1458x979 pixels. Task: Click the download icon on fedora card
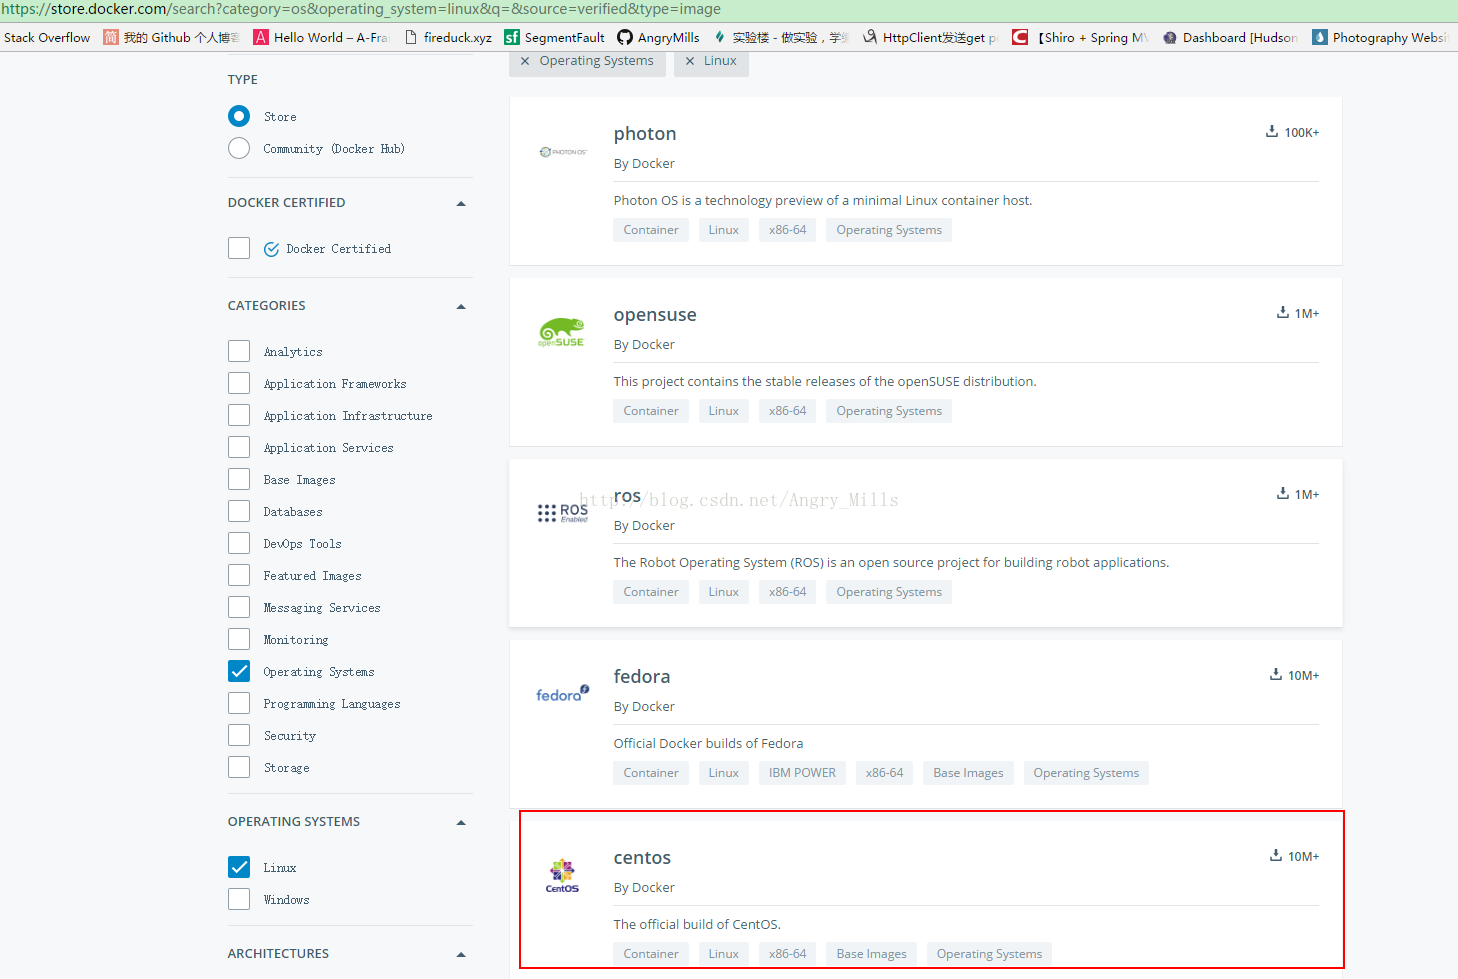[x=1276, y=674]
